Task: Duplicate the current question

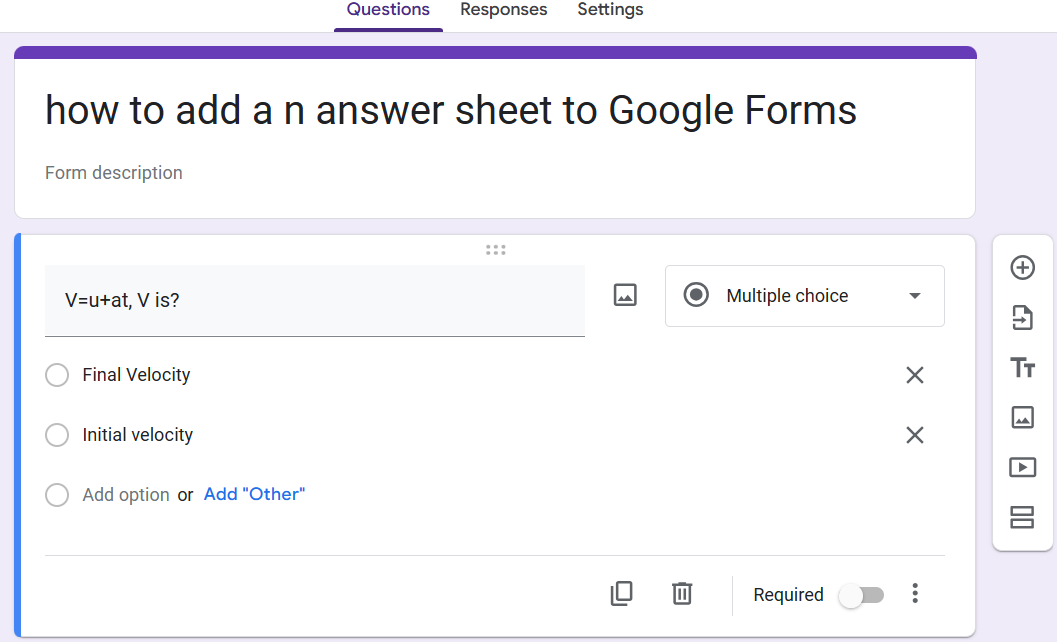Action: point(621,594)
